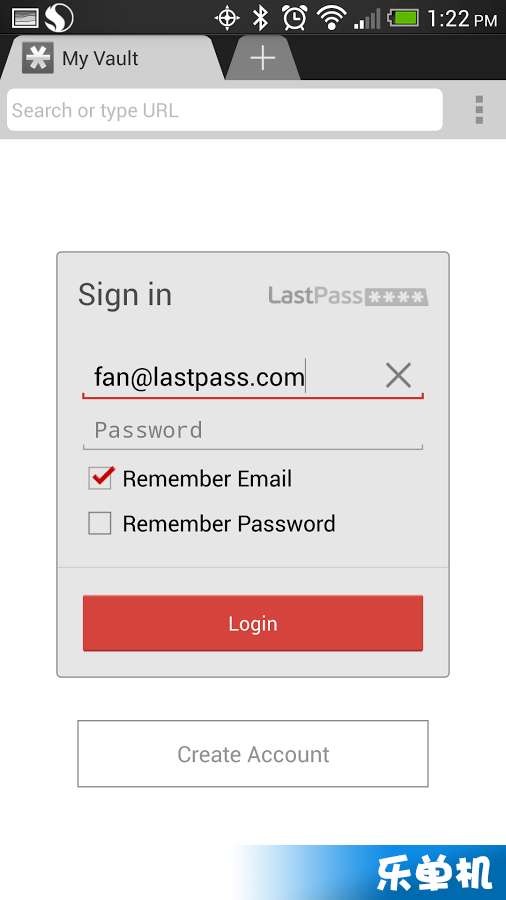Clear the email field with X icon
The width and height of the screenshot is (506, 900).
[x=398, y=376]
